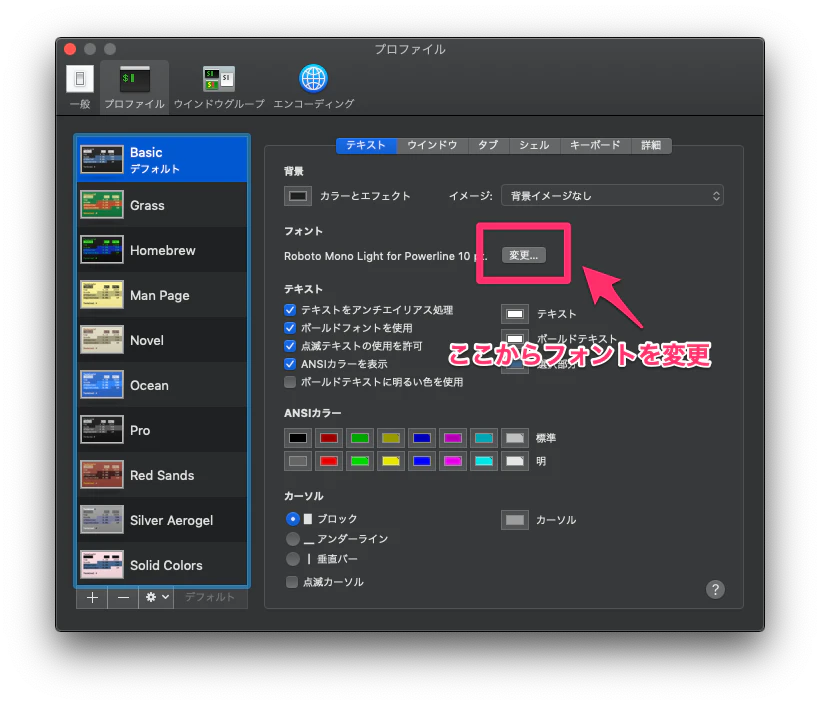
Task: Open the bright yellow ANSI swatch
Action: (391, 461)
